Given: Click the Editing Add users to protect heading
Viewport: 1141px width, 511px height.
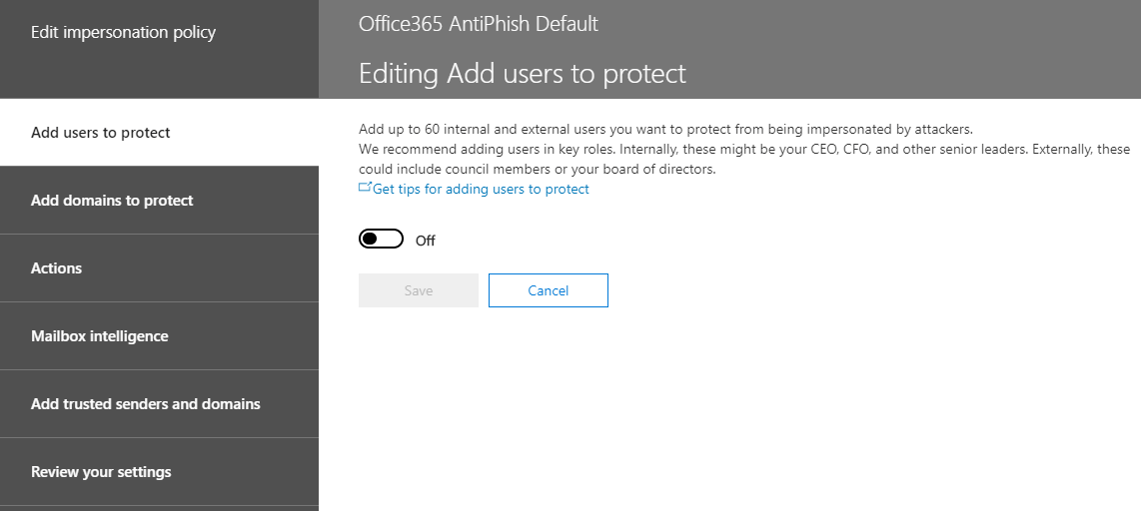Looking at the screenshot, I should (522, 74).
